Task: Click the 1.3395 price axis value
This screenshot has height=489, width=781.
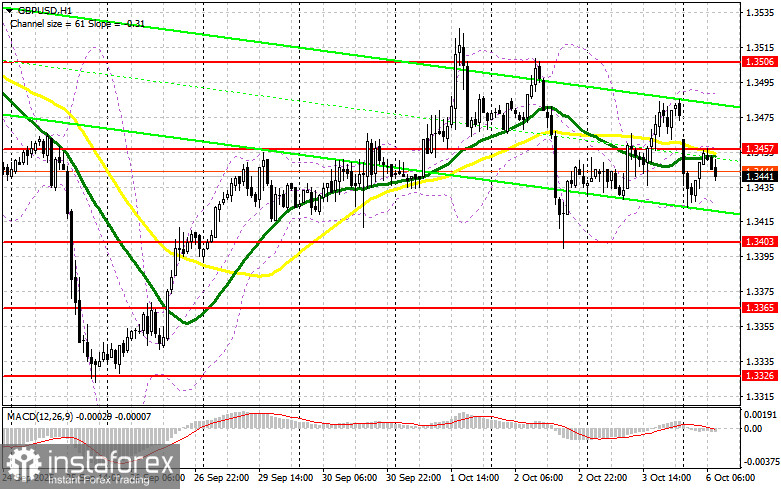Action: pos(760,256)
